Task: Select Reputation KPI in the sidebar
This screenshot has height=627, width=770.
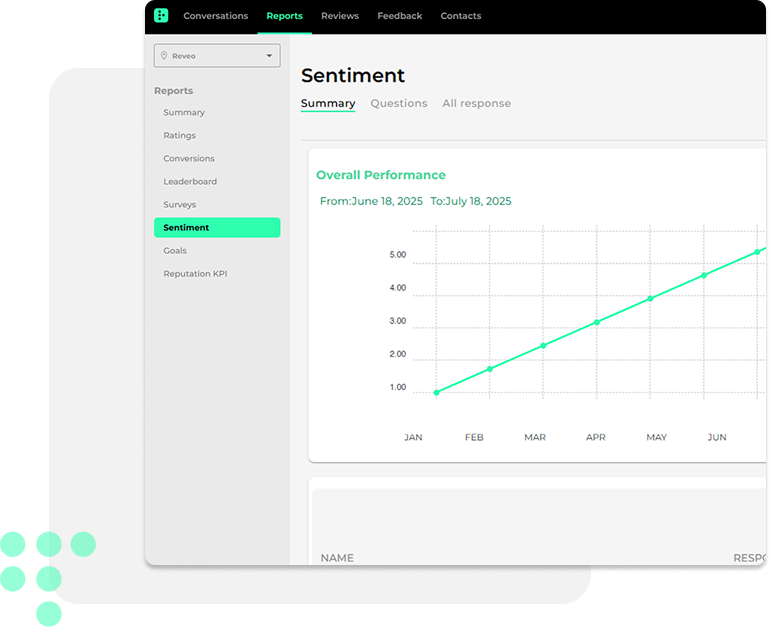Action: [195, 274]
